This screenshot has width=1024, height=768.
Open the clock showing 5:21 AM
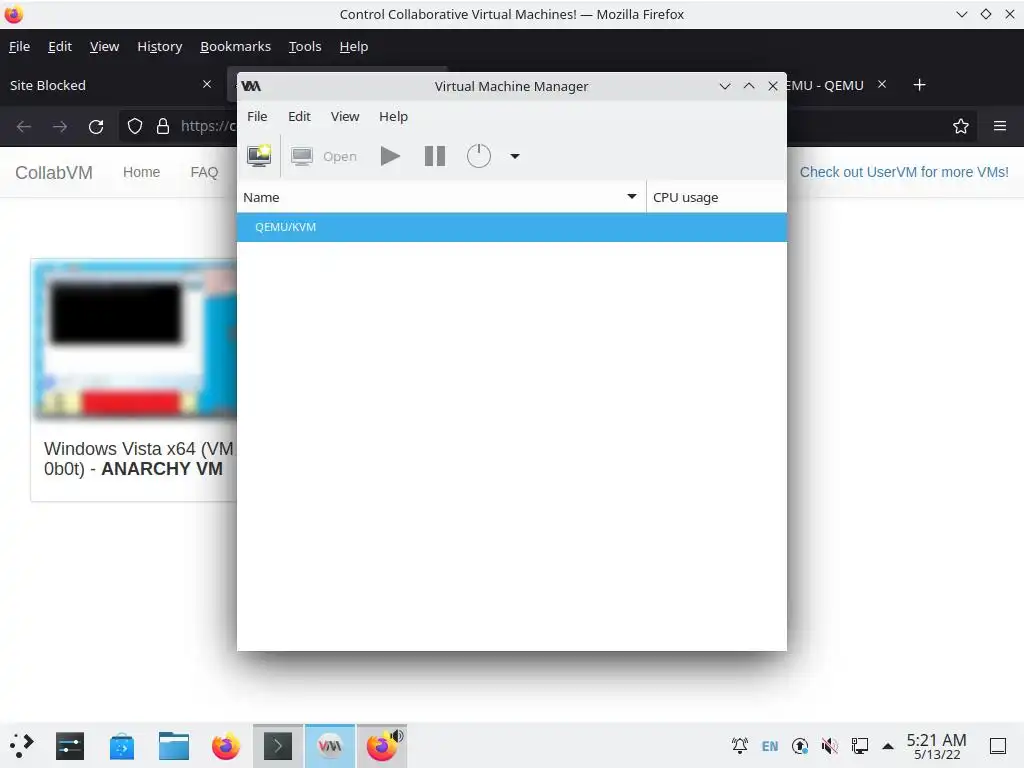tap(936, 746)
